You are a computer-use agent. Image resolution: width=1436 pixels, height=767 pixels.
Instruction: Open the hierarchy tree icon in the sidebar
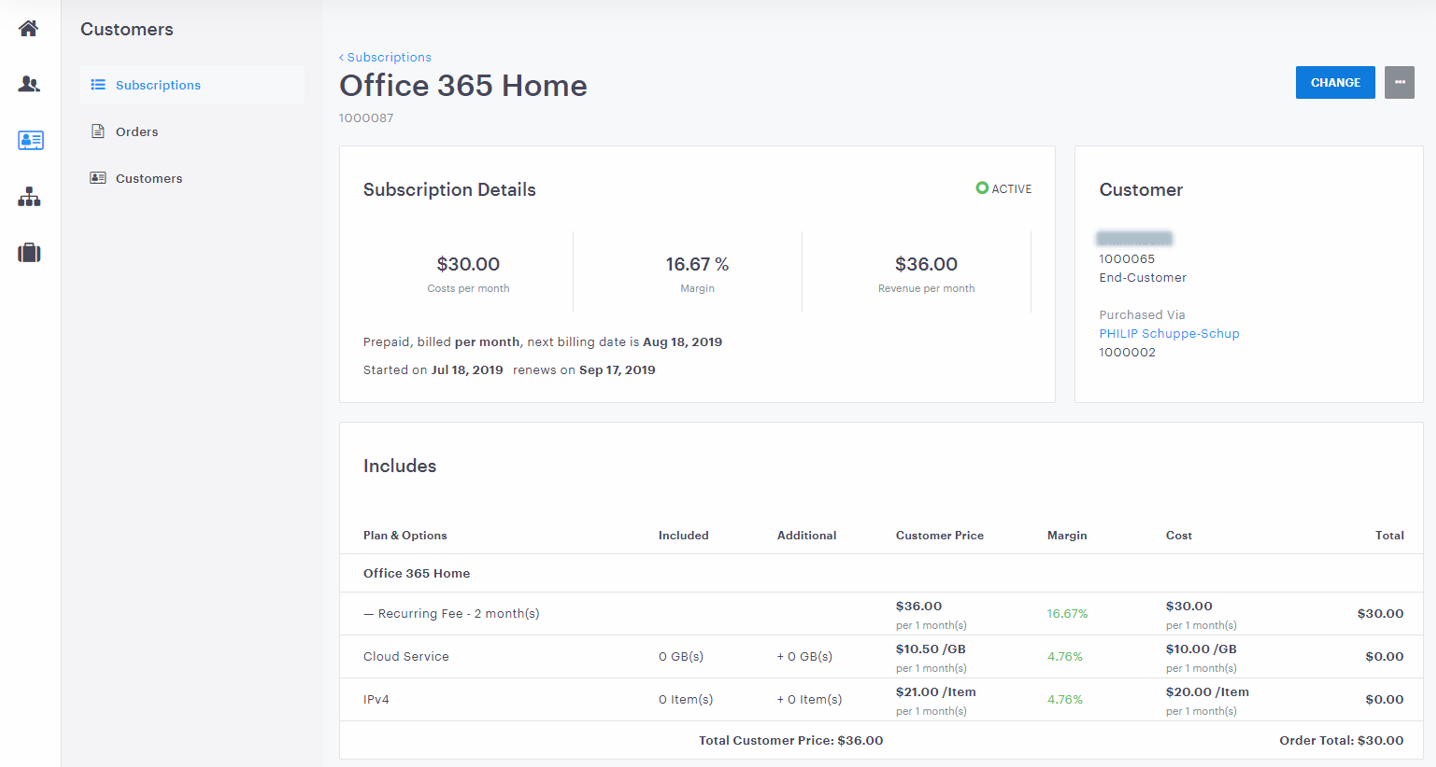coord(29,197)
